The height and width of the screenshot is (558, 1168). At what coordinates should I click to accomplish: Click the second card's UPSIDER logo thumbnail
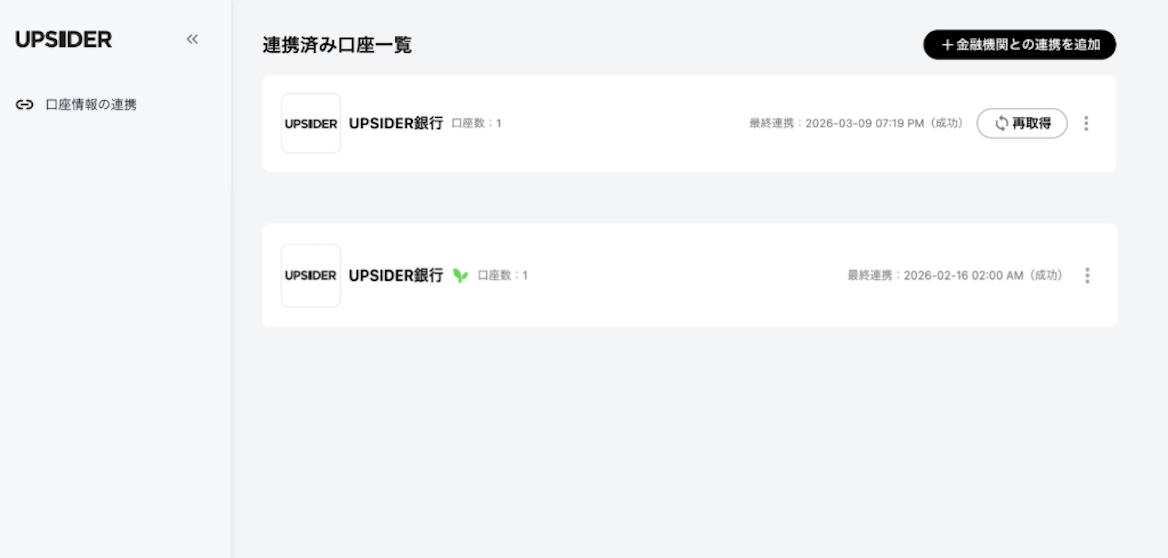(311, 276)
